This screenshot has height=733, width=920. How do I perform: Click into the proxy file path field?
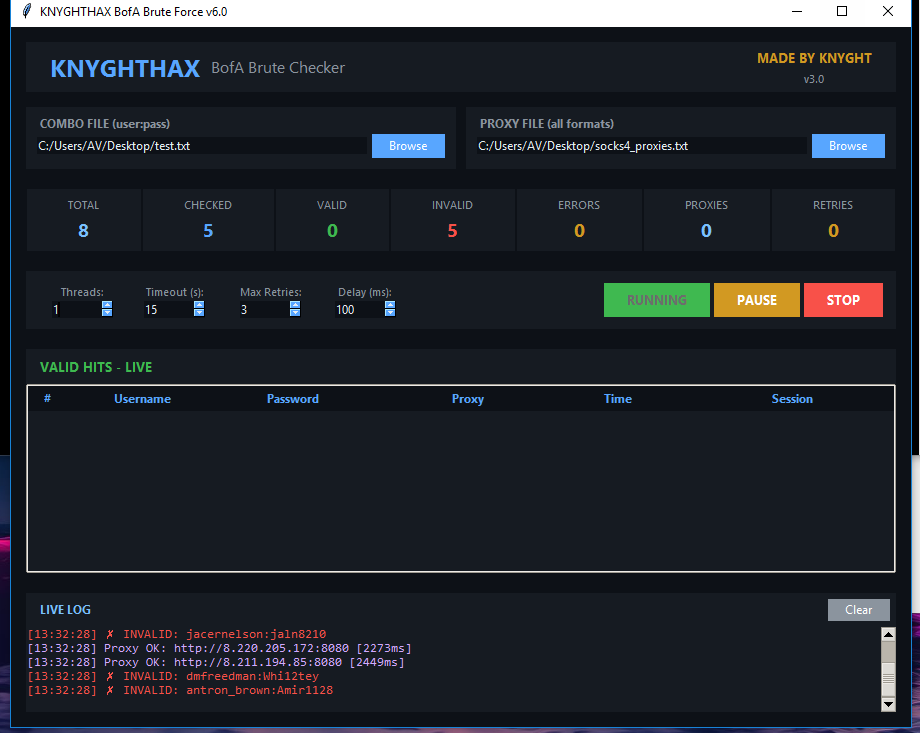pyautogui.click(x=640, y=146)
